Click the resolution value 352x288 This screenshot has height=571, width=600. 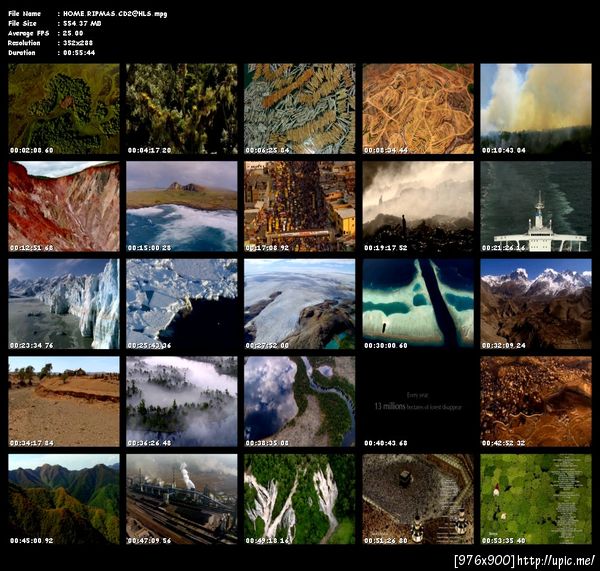point(78,43)
